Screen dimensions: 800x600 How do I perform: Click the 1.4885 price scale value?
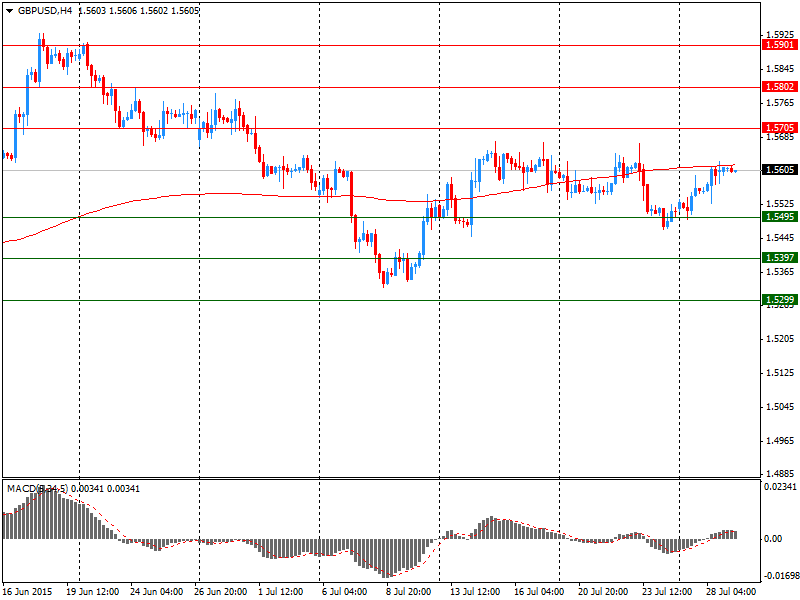point(781,474)
